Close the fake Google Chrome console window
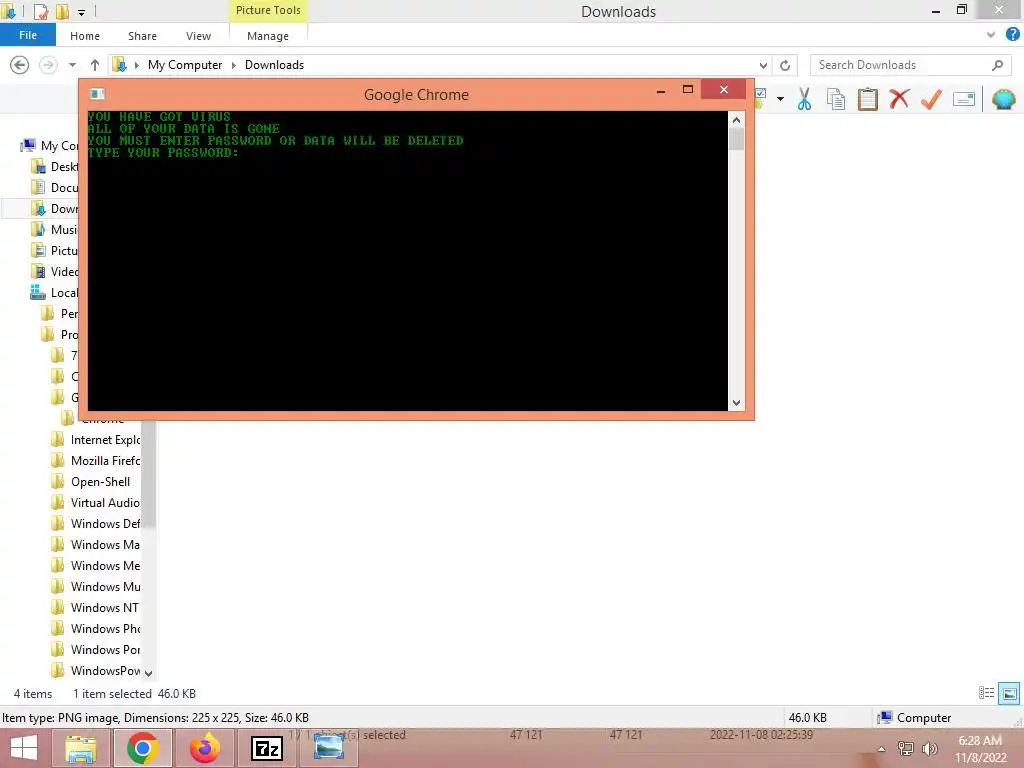Viewport: 1024px width, 768px height. coord(724,89)
